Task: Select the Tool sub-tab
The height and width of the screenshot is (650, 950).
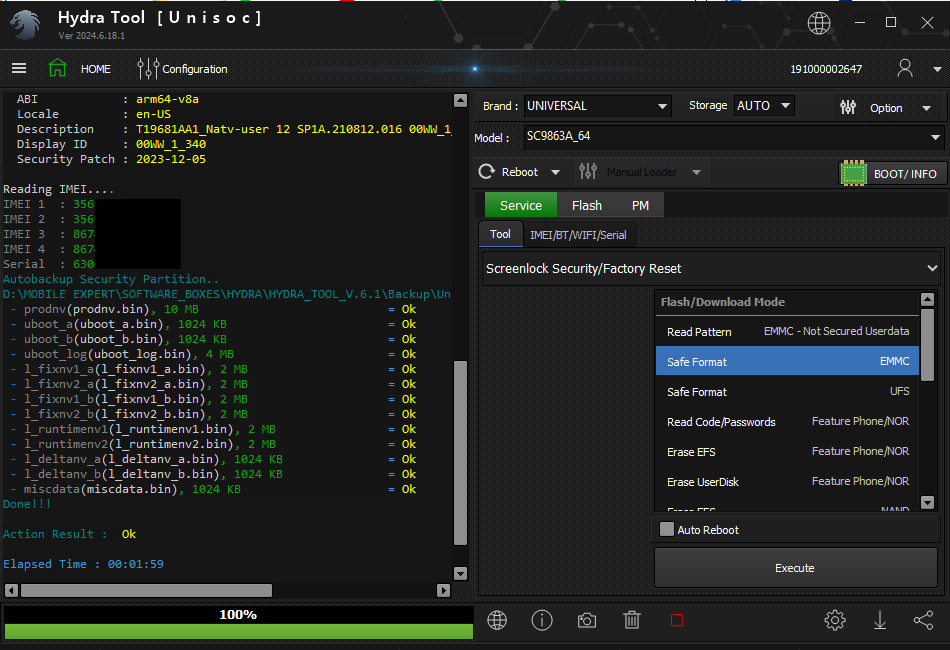Action: click(x=500, y=234)
